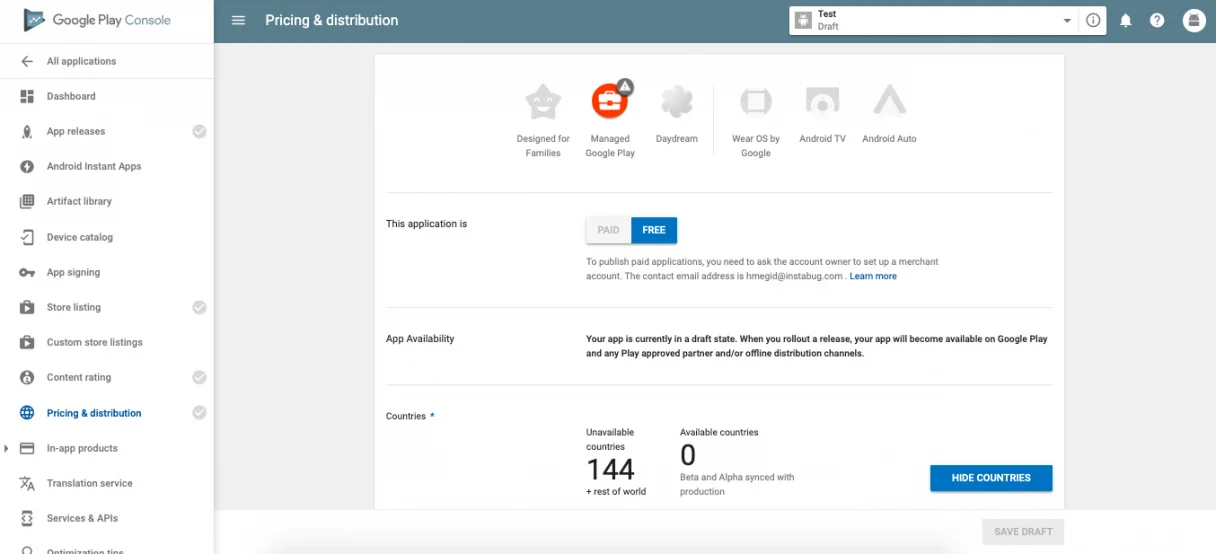Click the Translation service icon
This screenshot has height=554, width=1216.
(x=27, y=483)
